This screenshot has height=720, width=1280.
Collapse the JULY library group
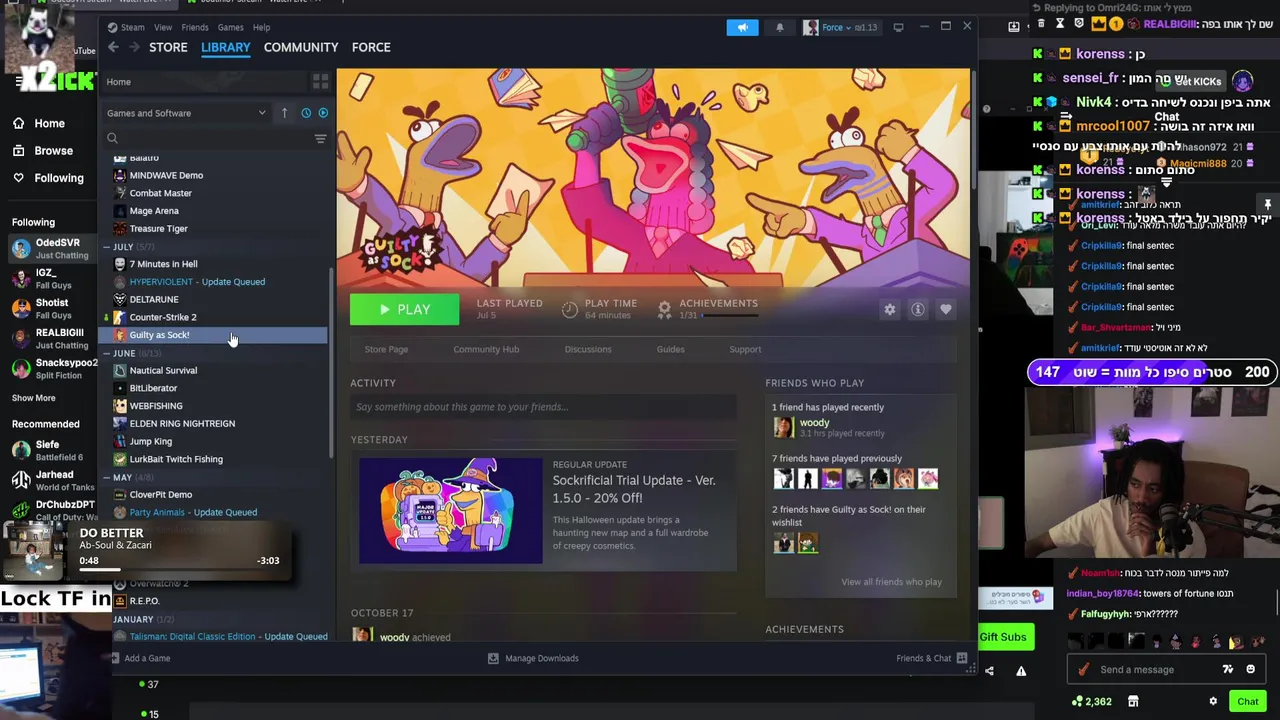click(x=107, y=247)
